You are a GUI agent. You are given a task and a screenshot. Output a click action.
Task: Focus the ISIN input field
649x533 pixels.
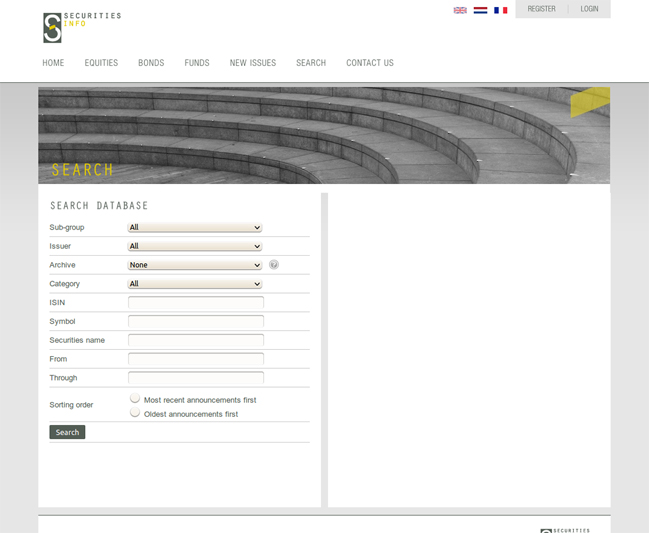pos(196,303)
